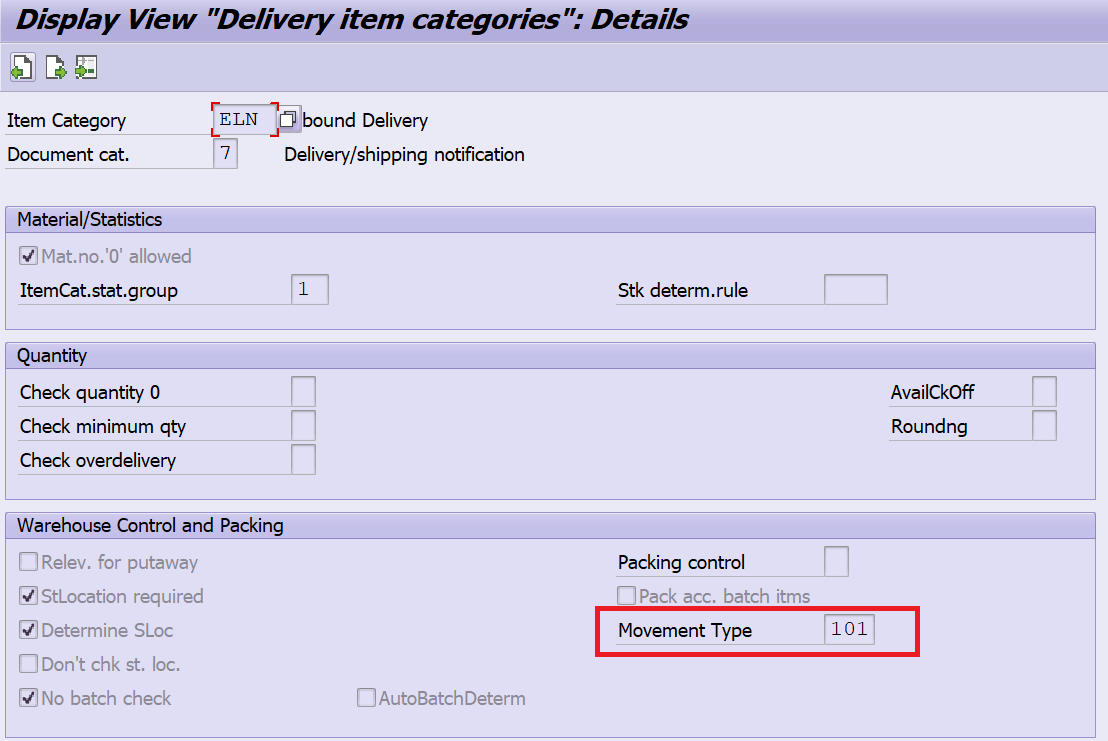Toggle the StLocation required checkbox

click(29, 597)
